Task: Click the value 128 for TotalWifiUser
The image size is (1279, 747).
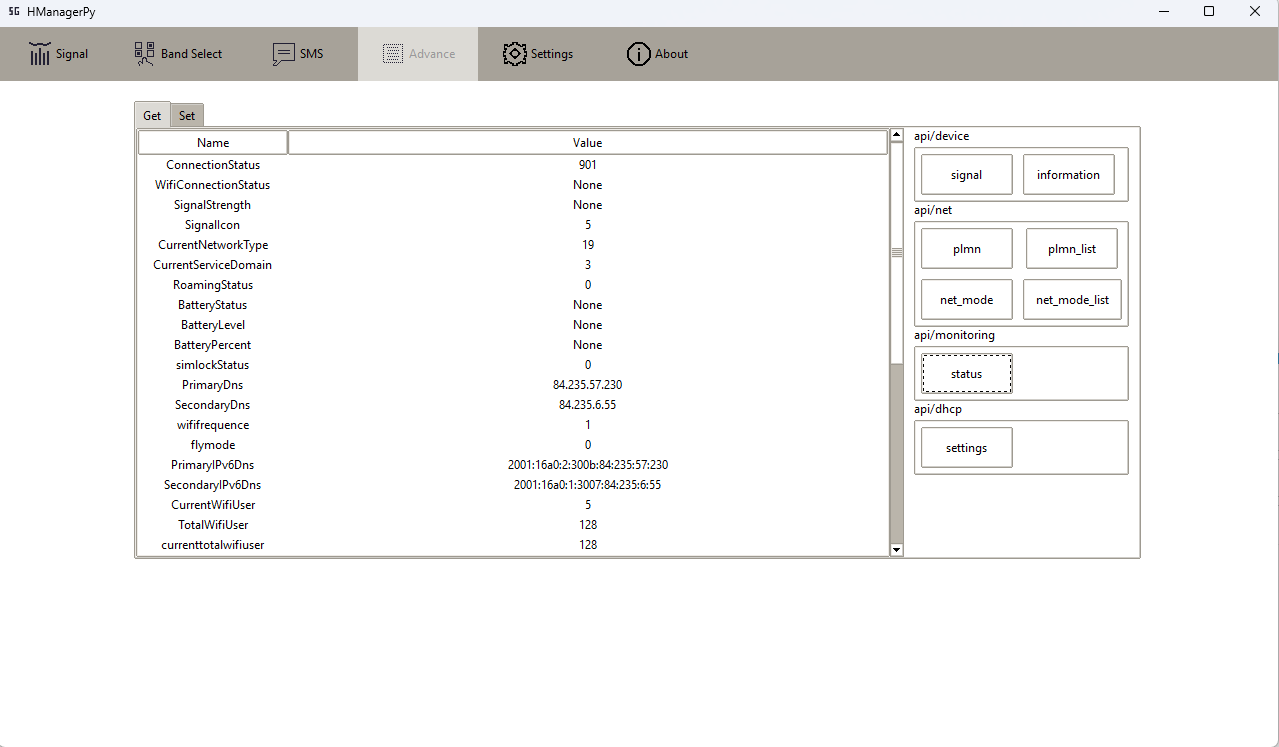Action: (588, 525)
